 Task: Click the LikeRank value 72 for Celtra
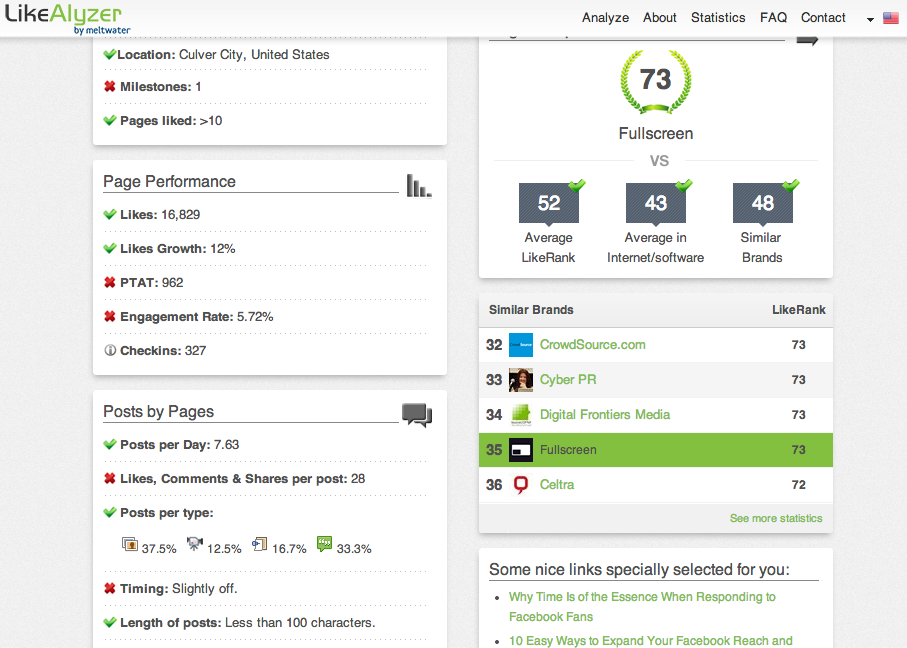click(798, 484)
